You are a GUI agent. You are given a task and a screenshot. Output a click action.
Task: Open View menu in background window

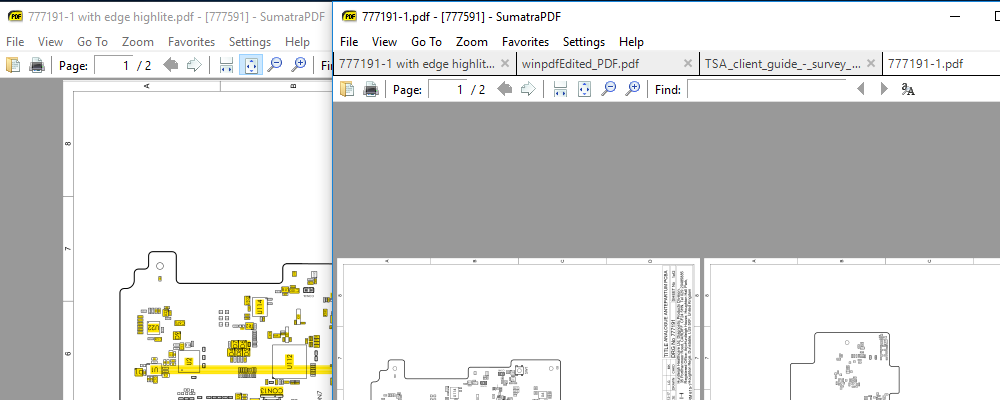(x=50, y=42)
